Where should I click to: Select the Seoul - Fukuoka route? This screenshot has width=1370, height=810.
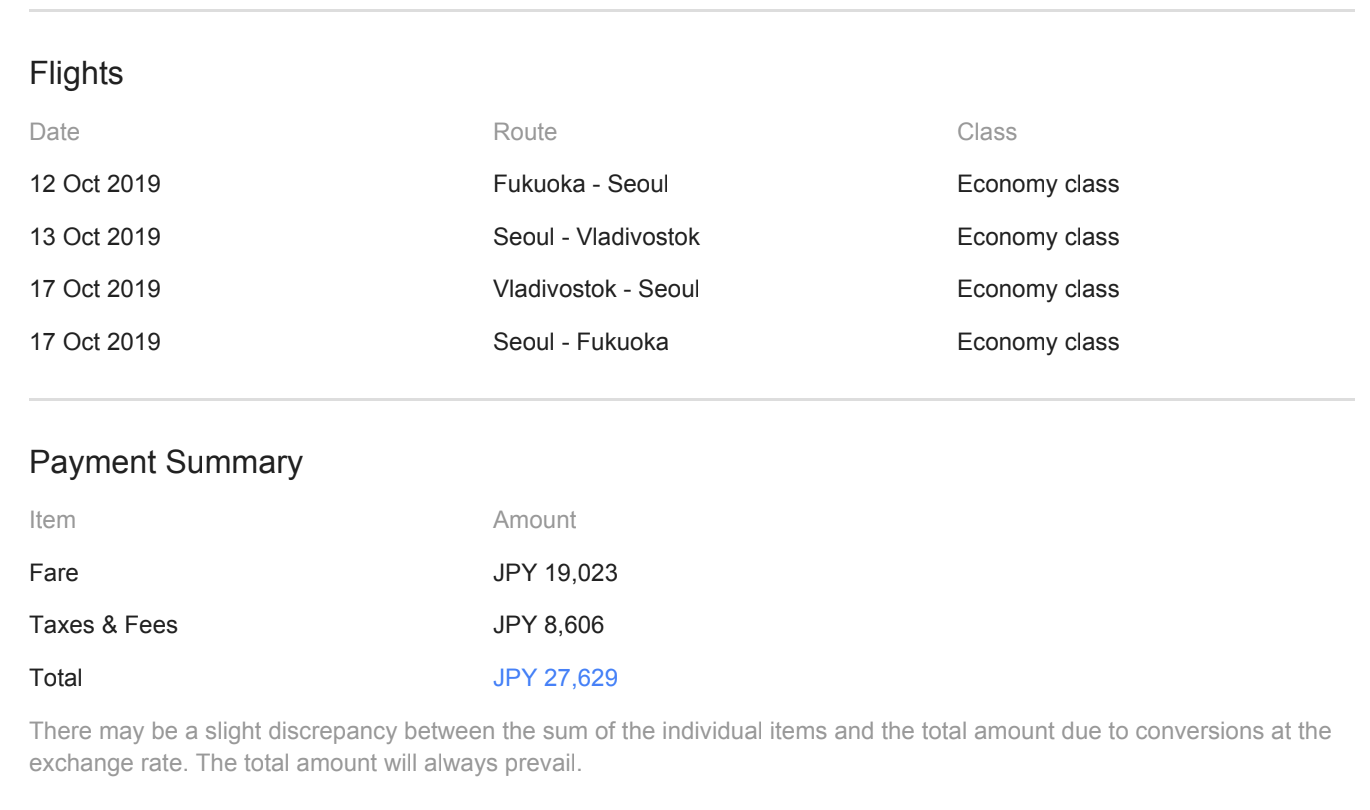click(580, 342)
